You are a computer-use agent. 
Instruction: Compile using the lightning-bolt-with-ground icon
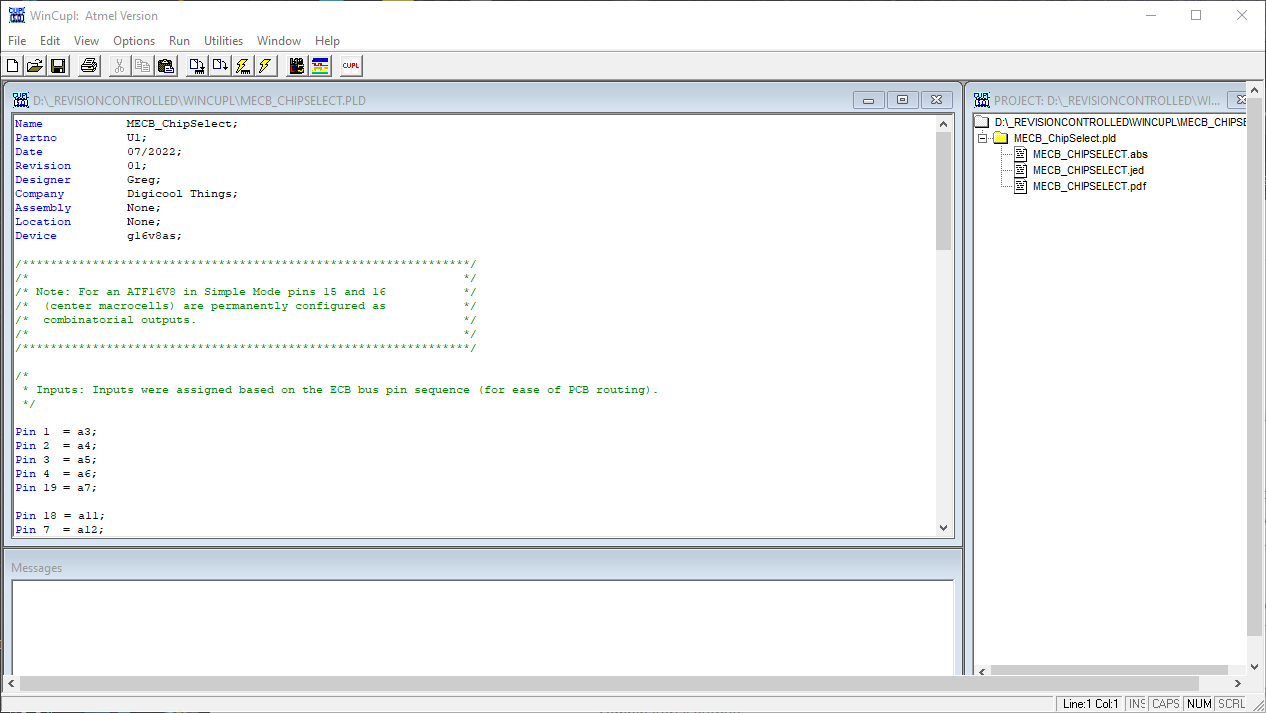pos(242,65)
